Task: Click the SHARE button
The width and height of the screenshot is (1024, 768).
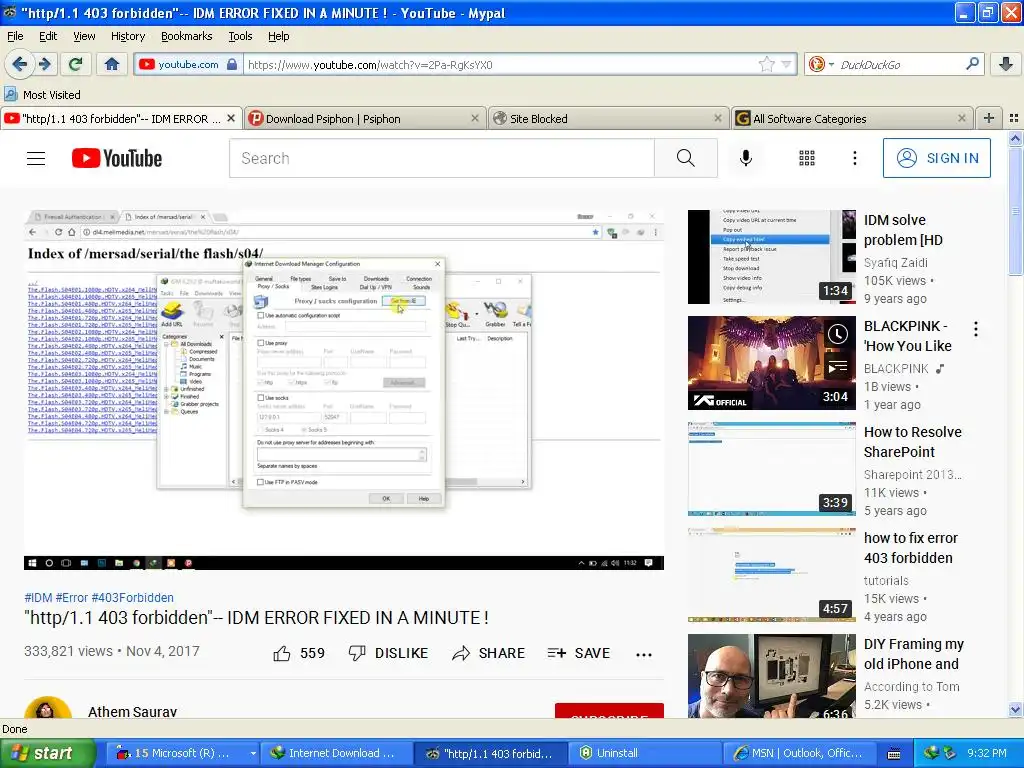Action: tap(488, 653)
